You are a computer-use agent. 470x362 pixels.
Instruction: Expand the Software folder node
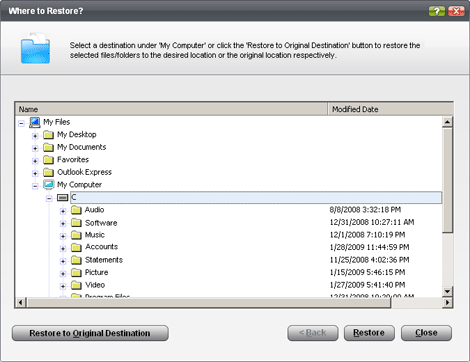pos(63,224)
